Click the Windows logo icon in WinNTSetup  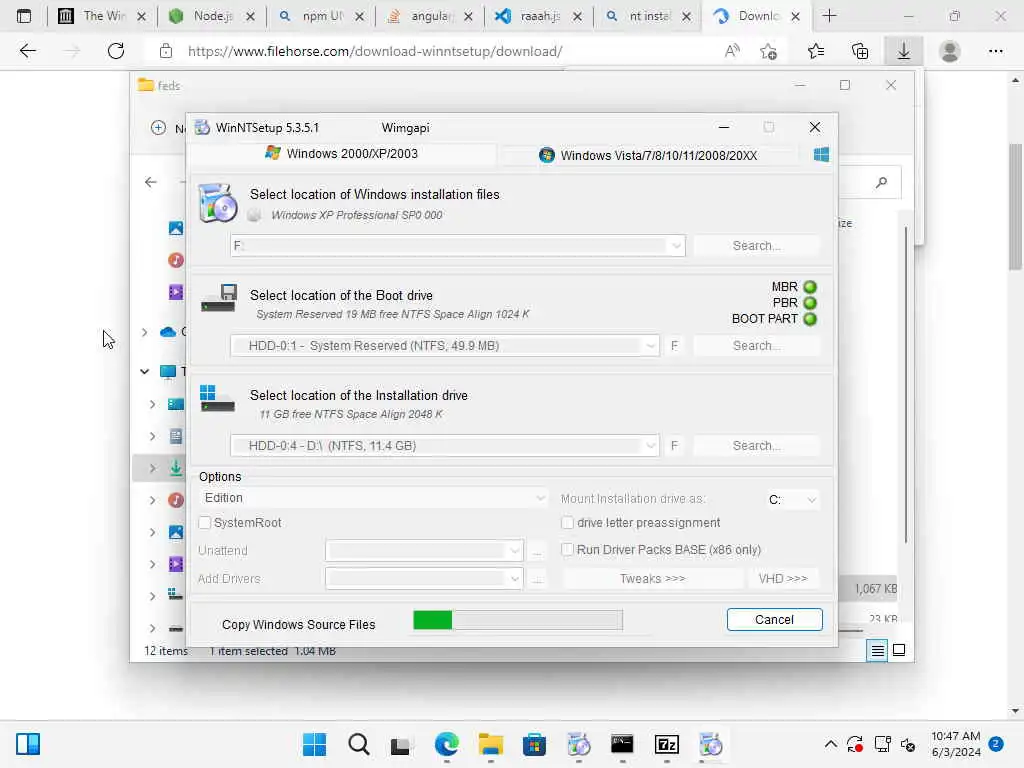coord(821,155)
